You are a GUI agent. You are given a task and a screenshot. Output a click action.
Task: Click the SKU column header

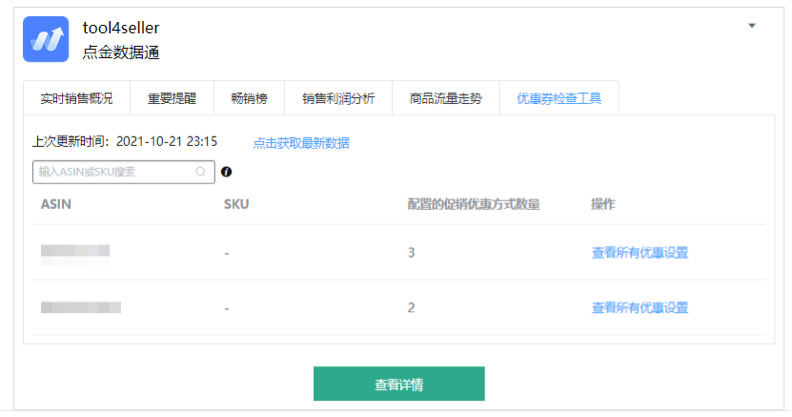[236, 204]
